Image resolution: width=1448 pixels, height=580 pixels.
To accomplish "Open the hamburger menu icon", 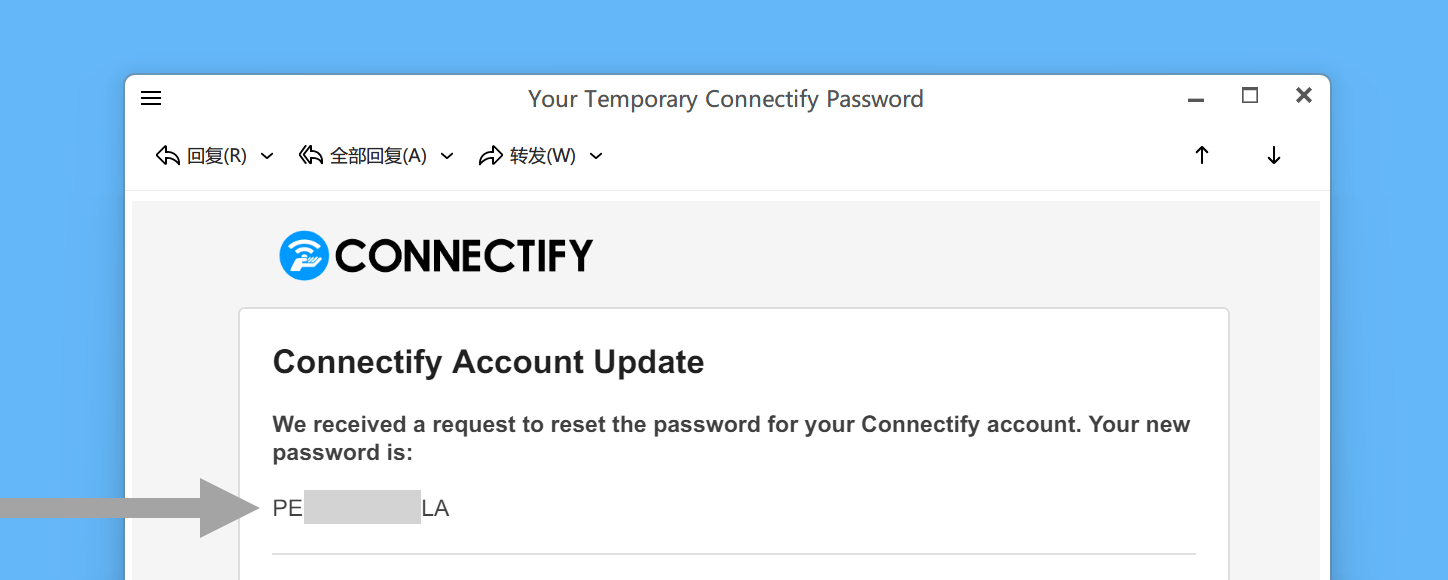I will point(151,98).
